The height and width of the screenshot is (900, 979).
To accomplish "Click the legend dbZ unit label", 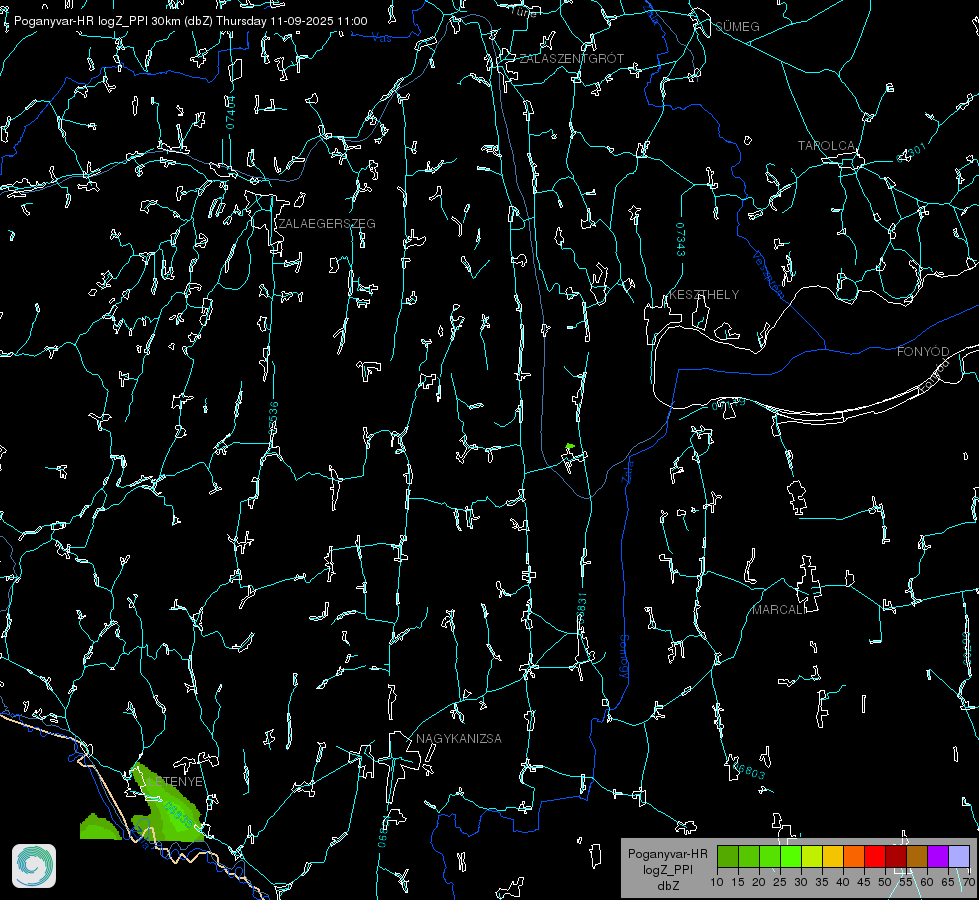I will pos(667,886).
